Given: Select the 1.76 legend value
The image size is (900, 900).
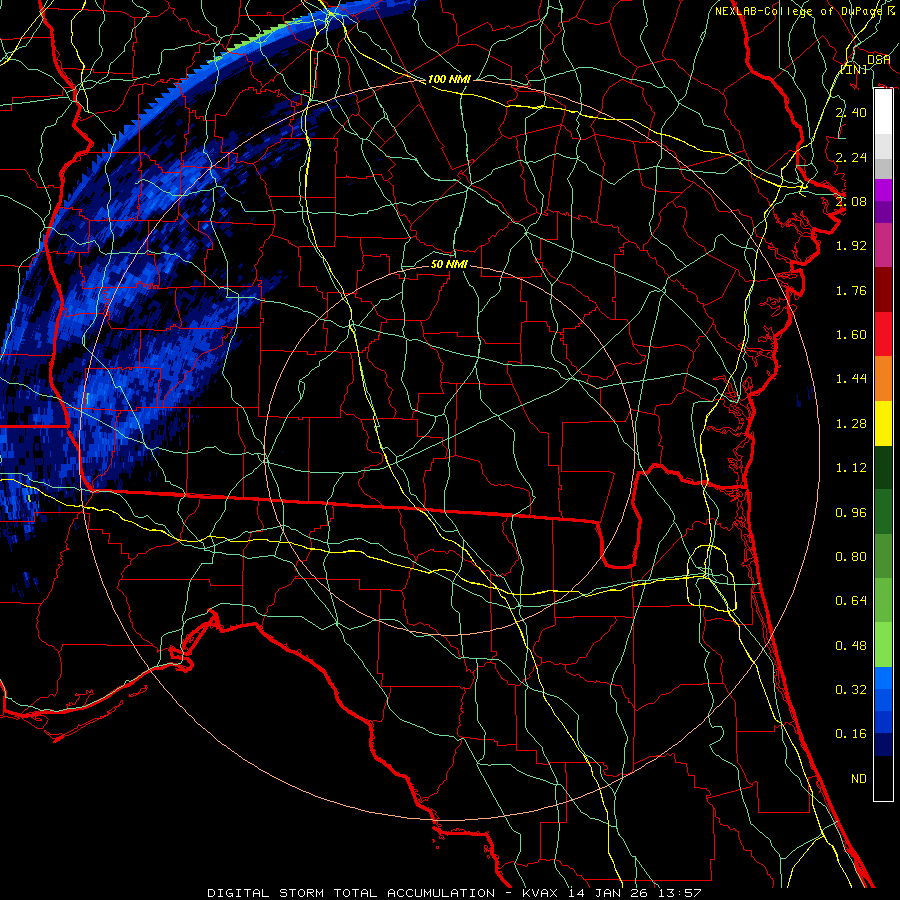Looking at the screenshot, I should pyautogui.click(x=851, y=290).
